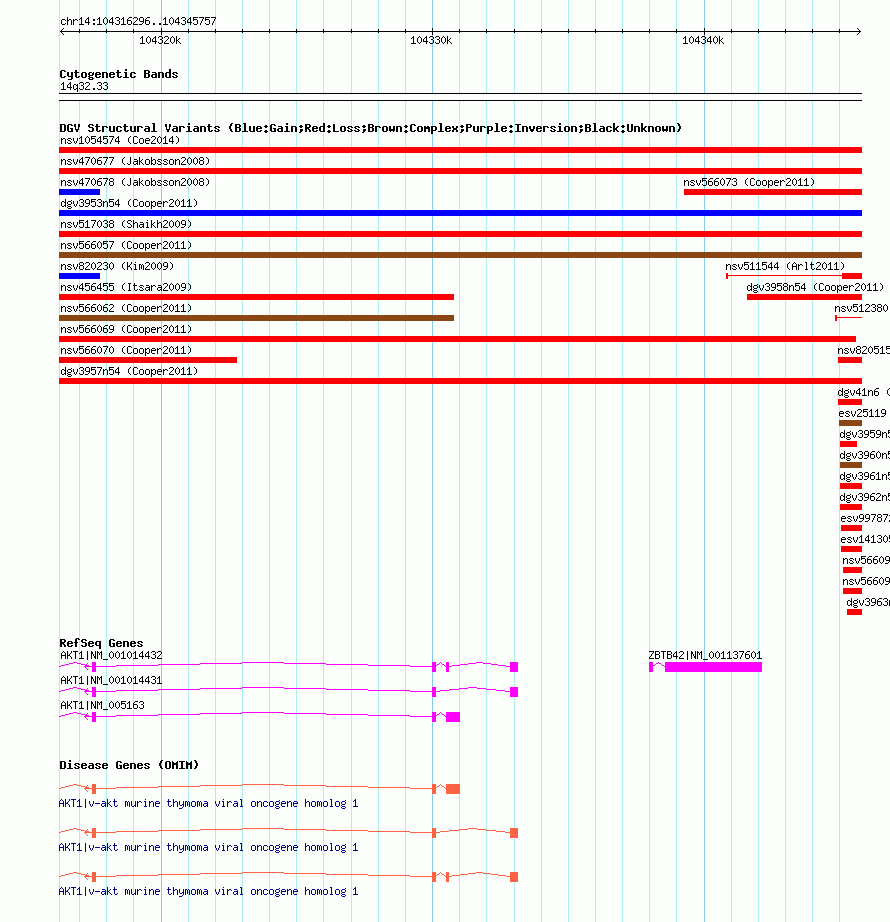Click the dgv3953n54 (Cooper2011) blue bar

[460, 213]
